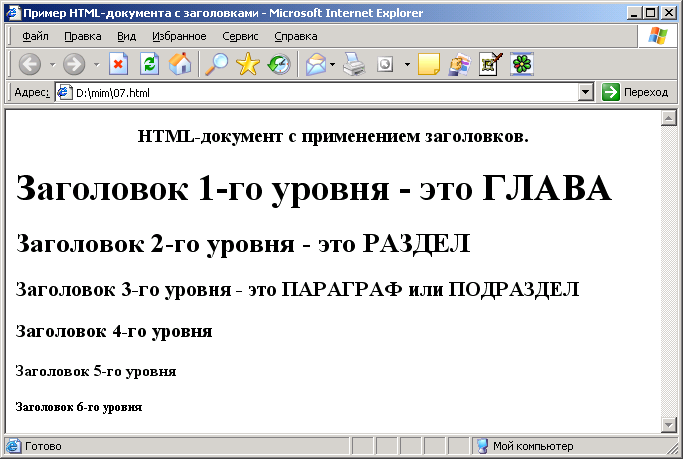Click the Адрес label
The width and height of the screenshot is (683, 459).
tap(32, 92)
